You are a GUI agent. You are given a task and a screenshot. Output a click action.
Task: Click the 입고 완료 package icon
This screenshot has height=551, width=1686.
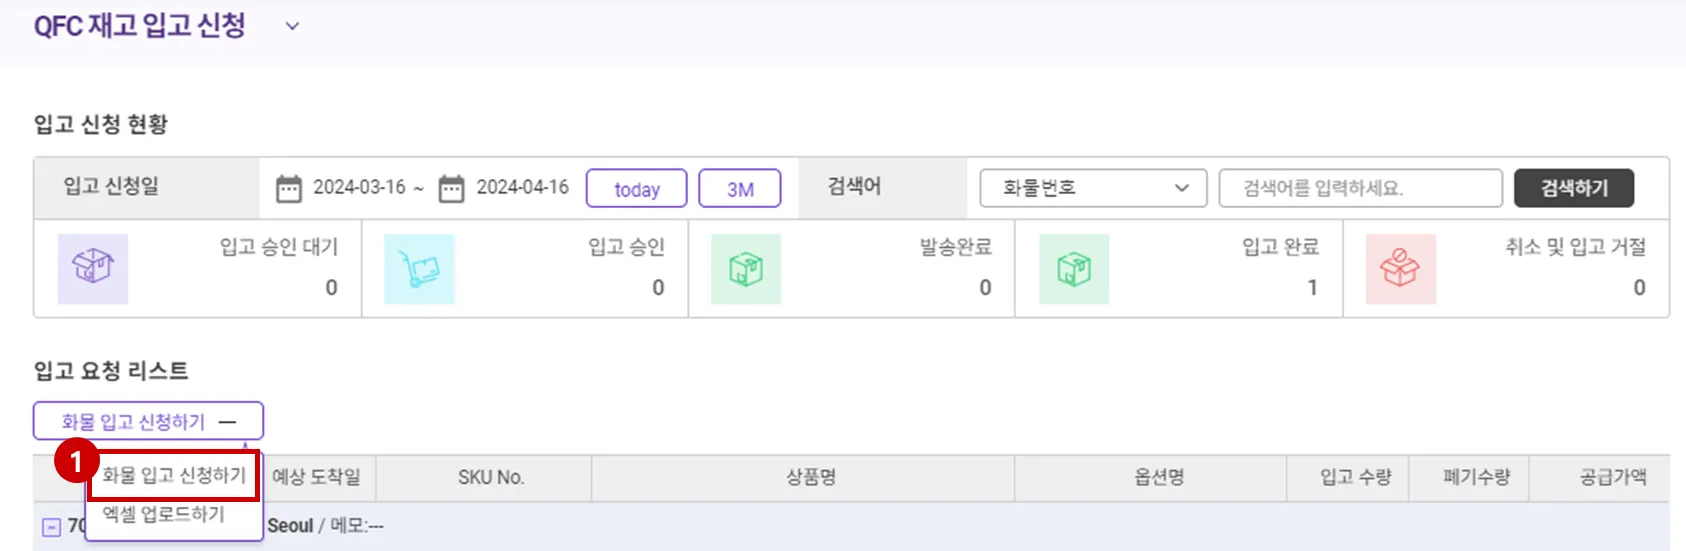pyautogui.click(x=1074, y=269)
